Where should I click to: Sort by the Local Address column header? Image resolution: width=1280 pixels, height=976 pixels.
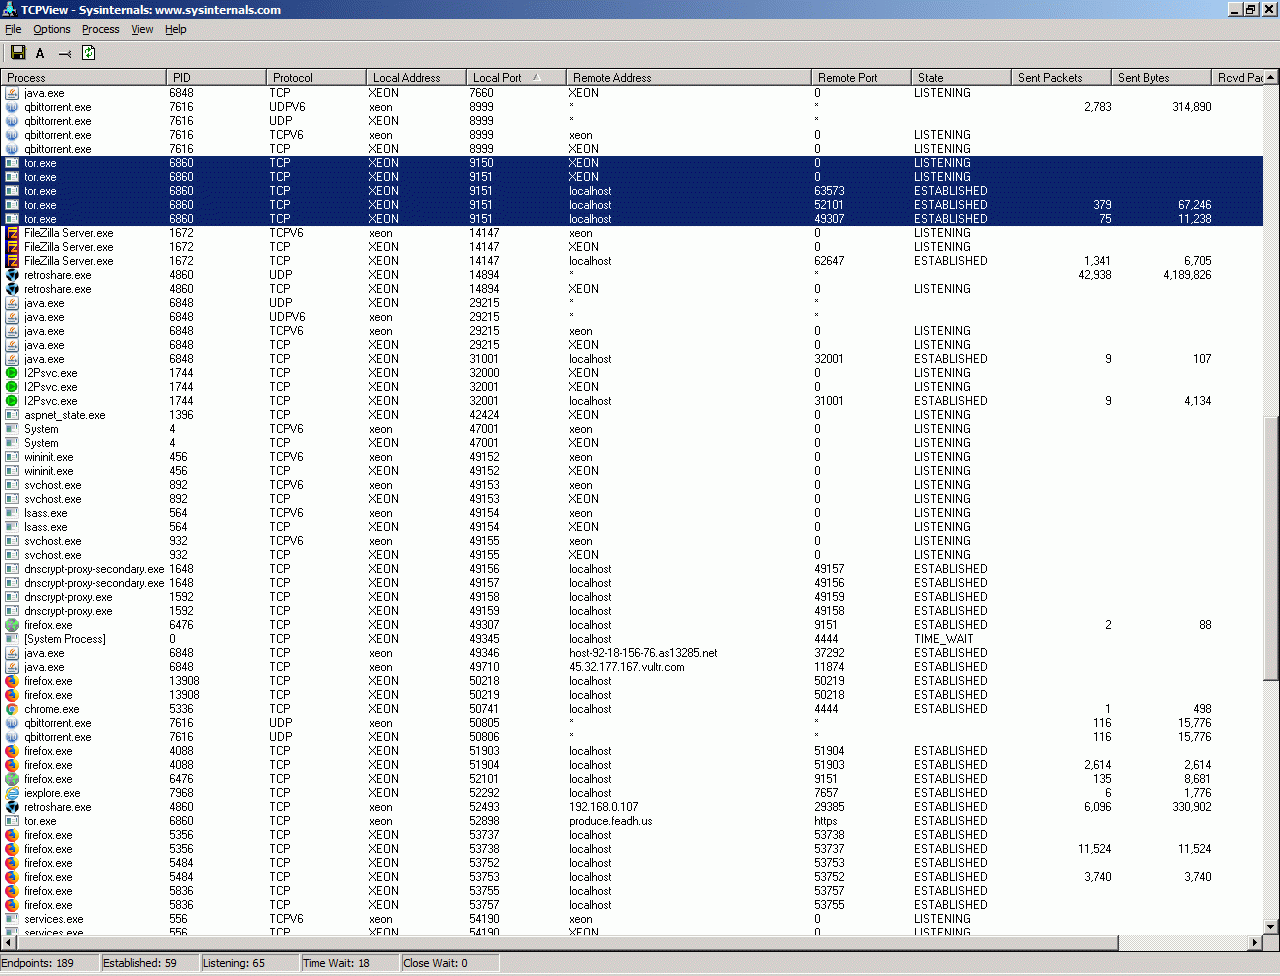(416, 77)
